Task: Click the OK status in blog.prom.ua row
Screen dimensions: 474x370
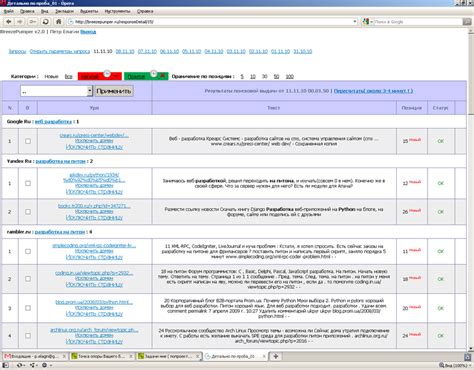Action: coord(440,308)
